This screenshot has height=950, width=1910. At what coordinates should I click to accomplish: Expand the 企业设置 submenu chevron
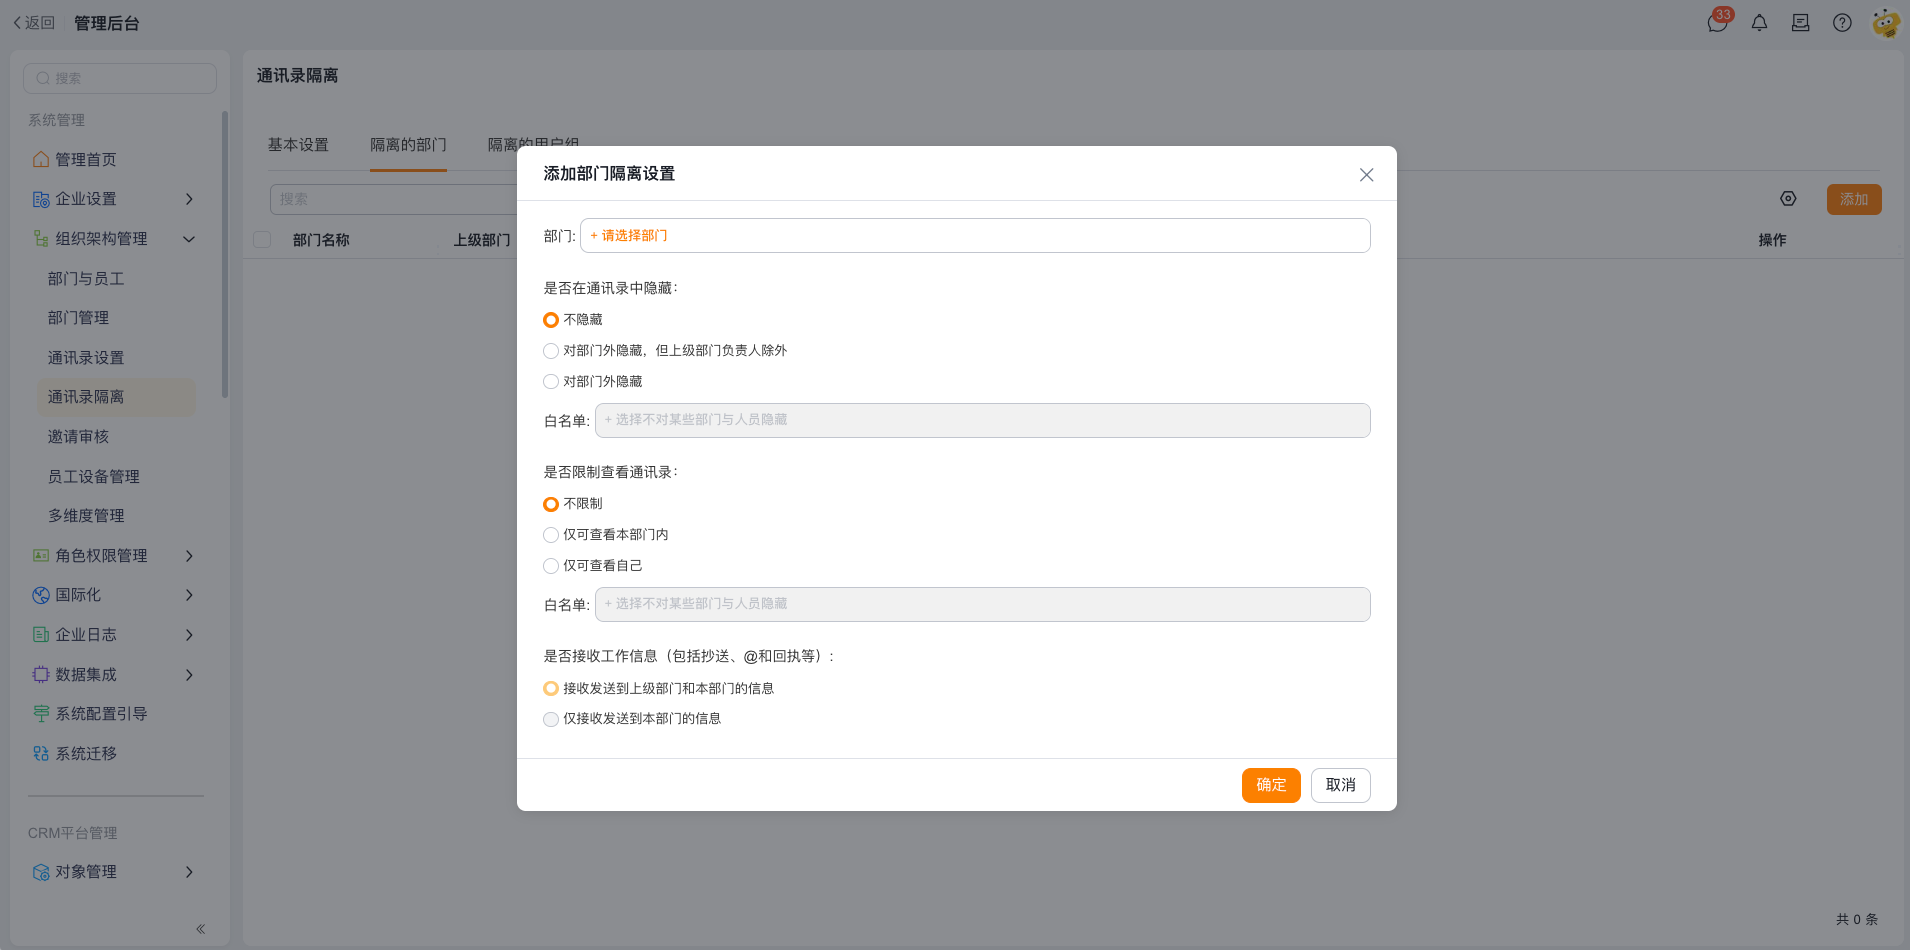click(x=189, y=199)
